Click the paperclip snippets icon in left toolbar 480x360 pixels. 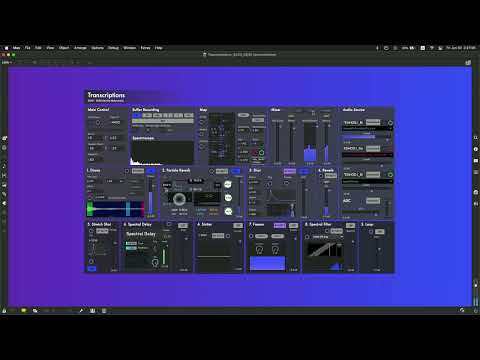(x=4, y=194)
